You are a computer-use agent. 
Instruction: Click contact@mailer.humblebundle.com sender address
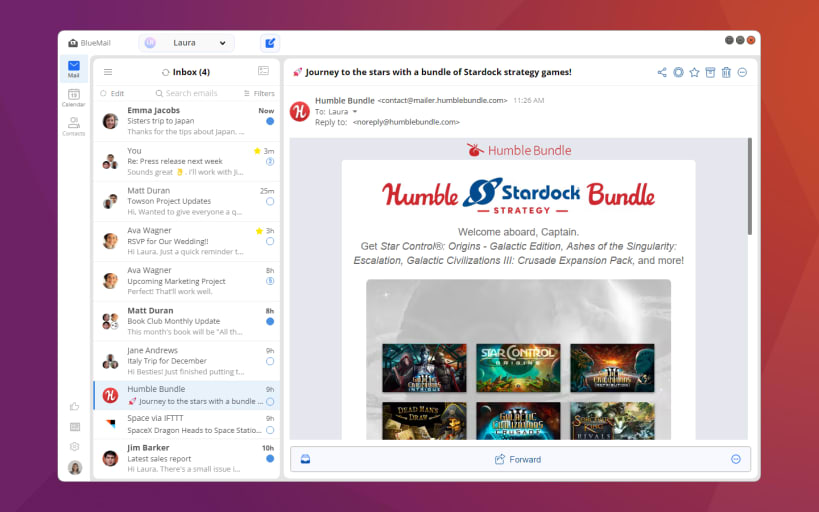coord(442,100)
